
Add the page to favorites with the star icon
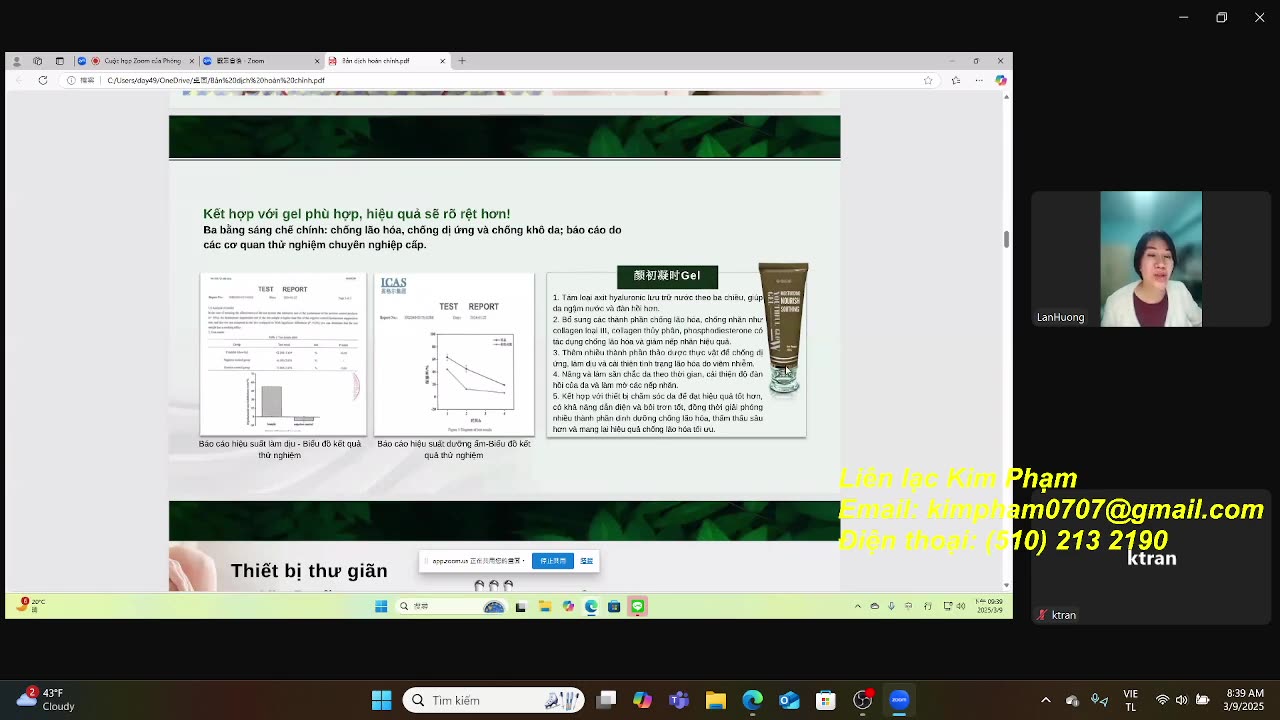coord(928,80)
